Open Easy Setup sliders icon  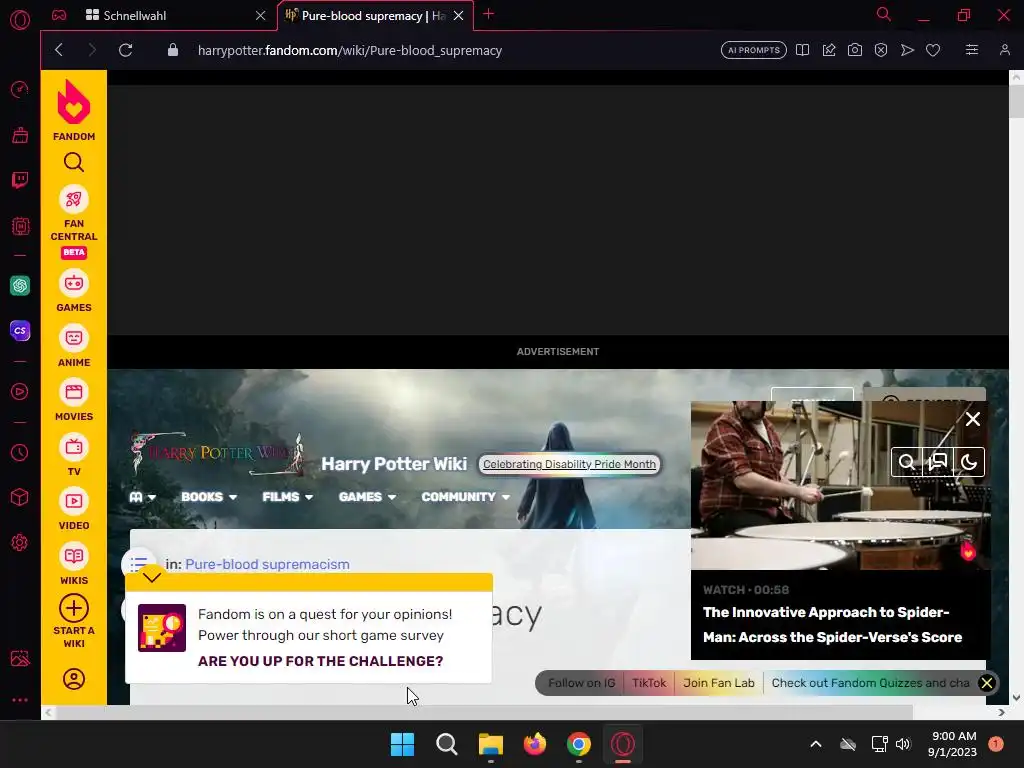click(972, 50)
